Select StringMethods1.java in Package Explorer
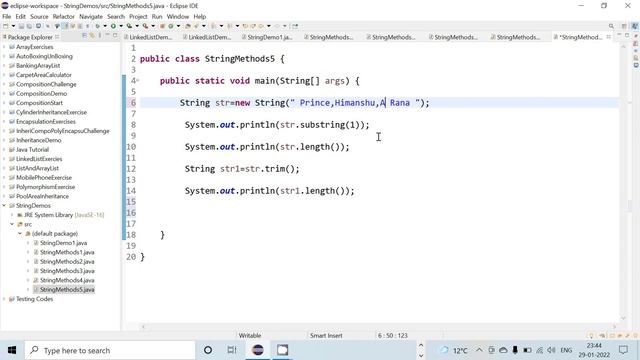This screenshot has height=360, width=640. tap(67, 252)
